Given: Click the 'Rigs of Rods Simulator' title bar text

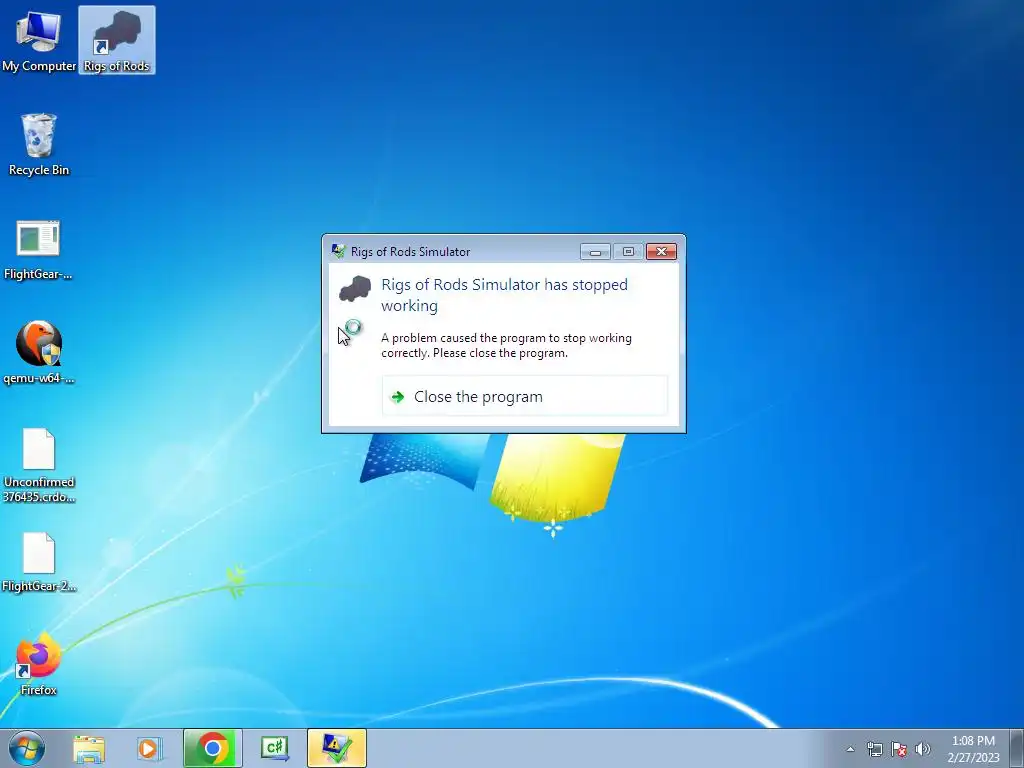Looking at the screenshot, I should (410, 251).
